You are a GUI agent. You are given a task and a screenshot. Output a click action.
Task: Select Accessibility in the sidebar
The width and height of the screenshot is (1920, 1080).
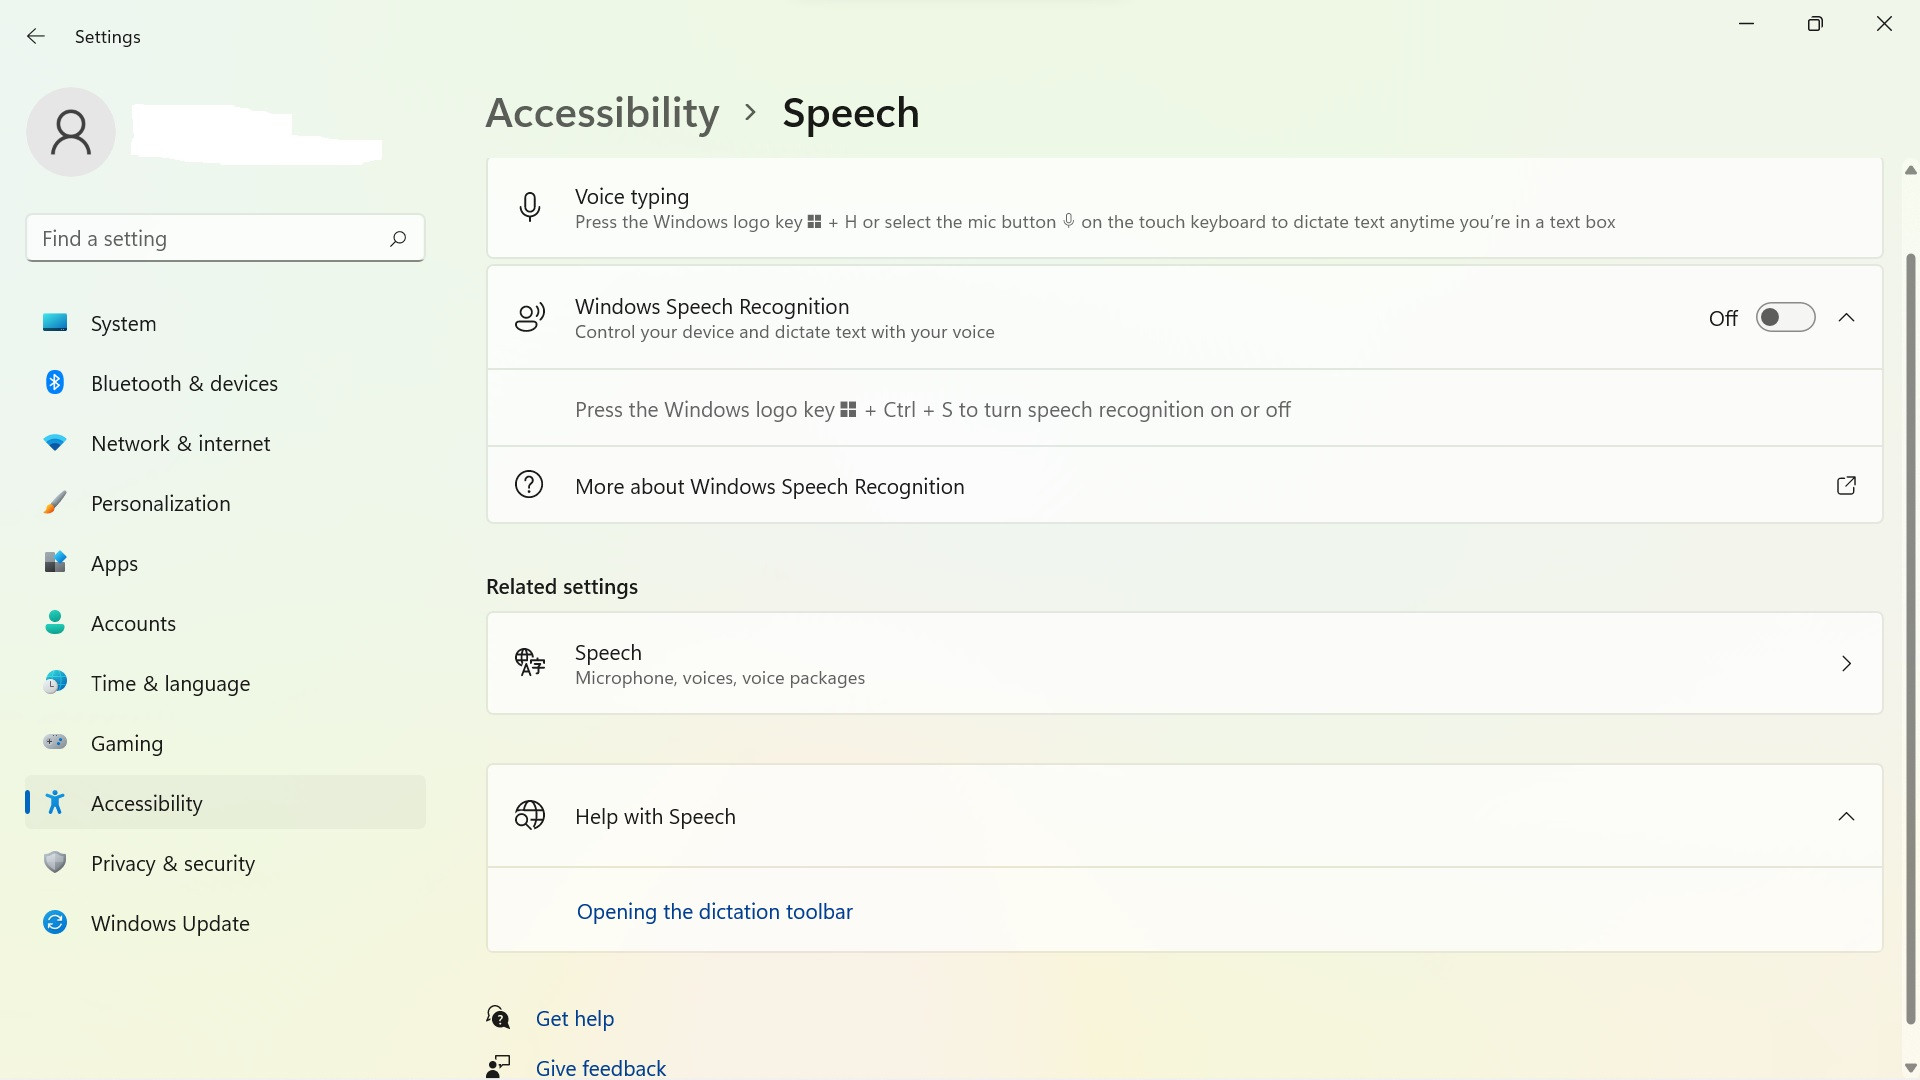225,803
